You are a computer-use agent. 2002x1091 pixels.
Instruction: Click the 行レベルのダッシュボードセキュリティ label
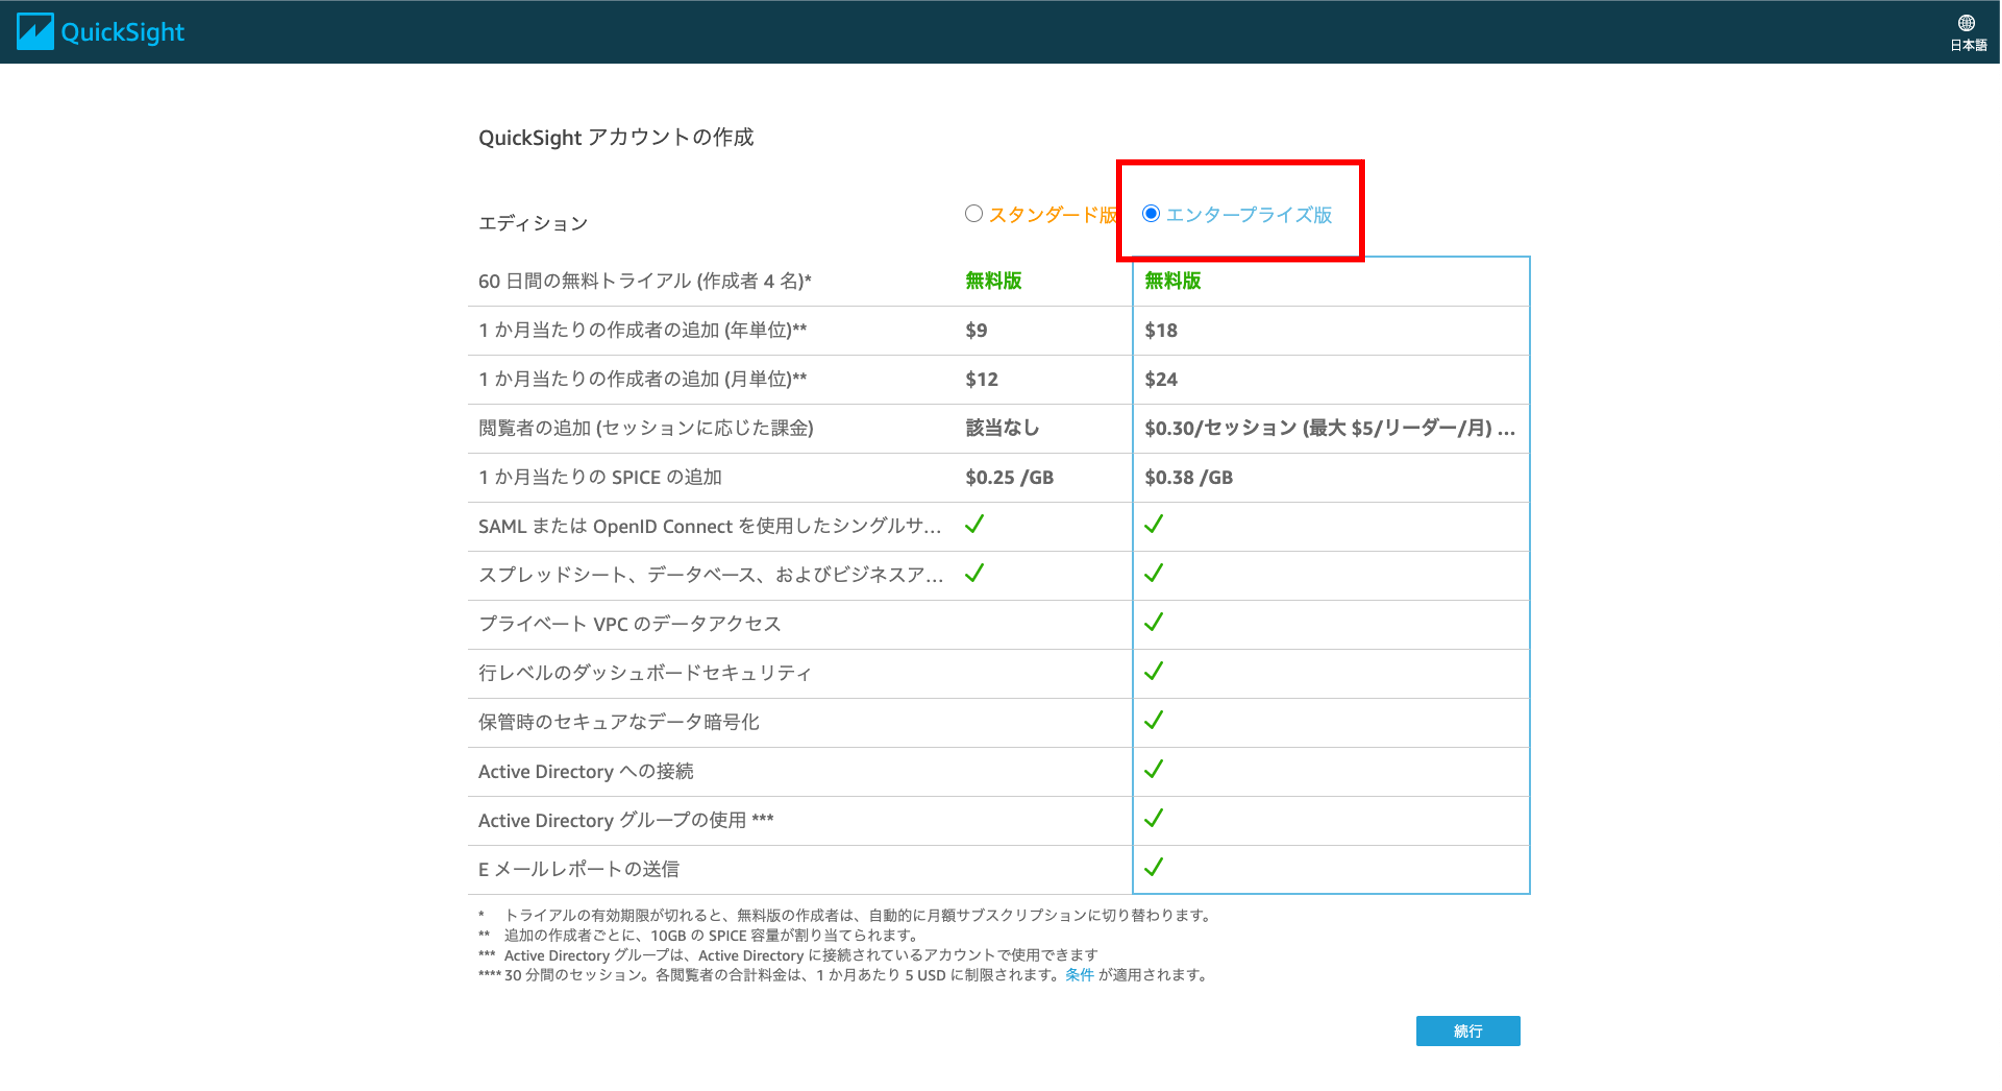645,673
